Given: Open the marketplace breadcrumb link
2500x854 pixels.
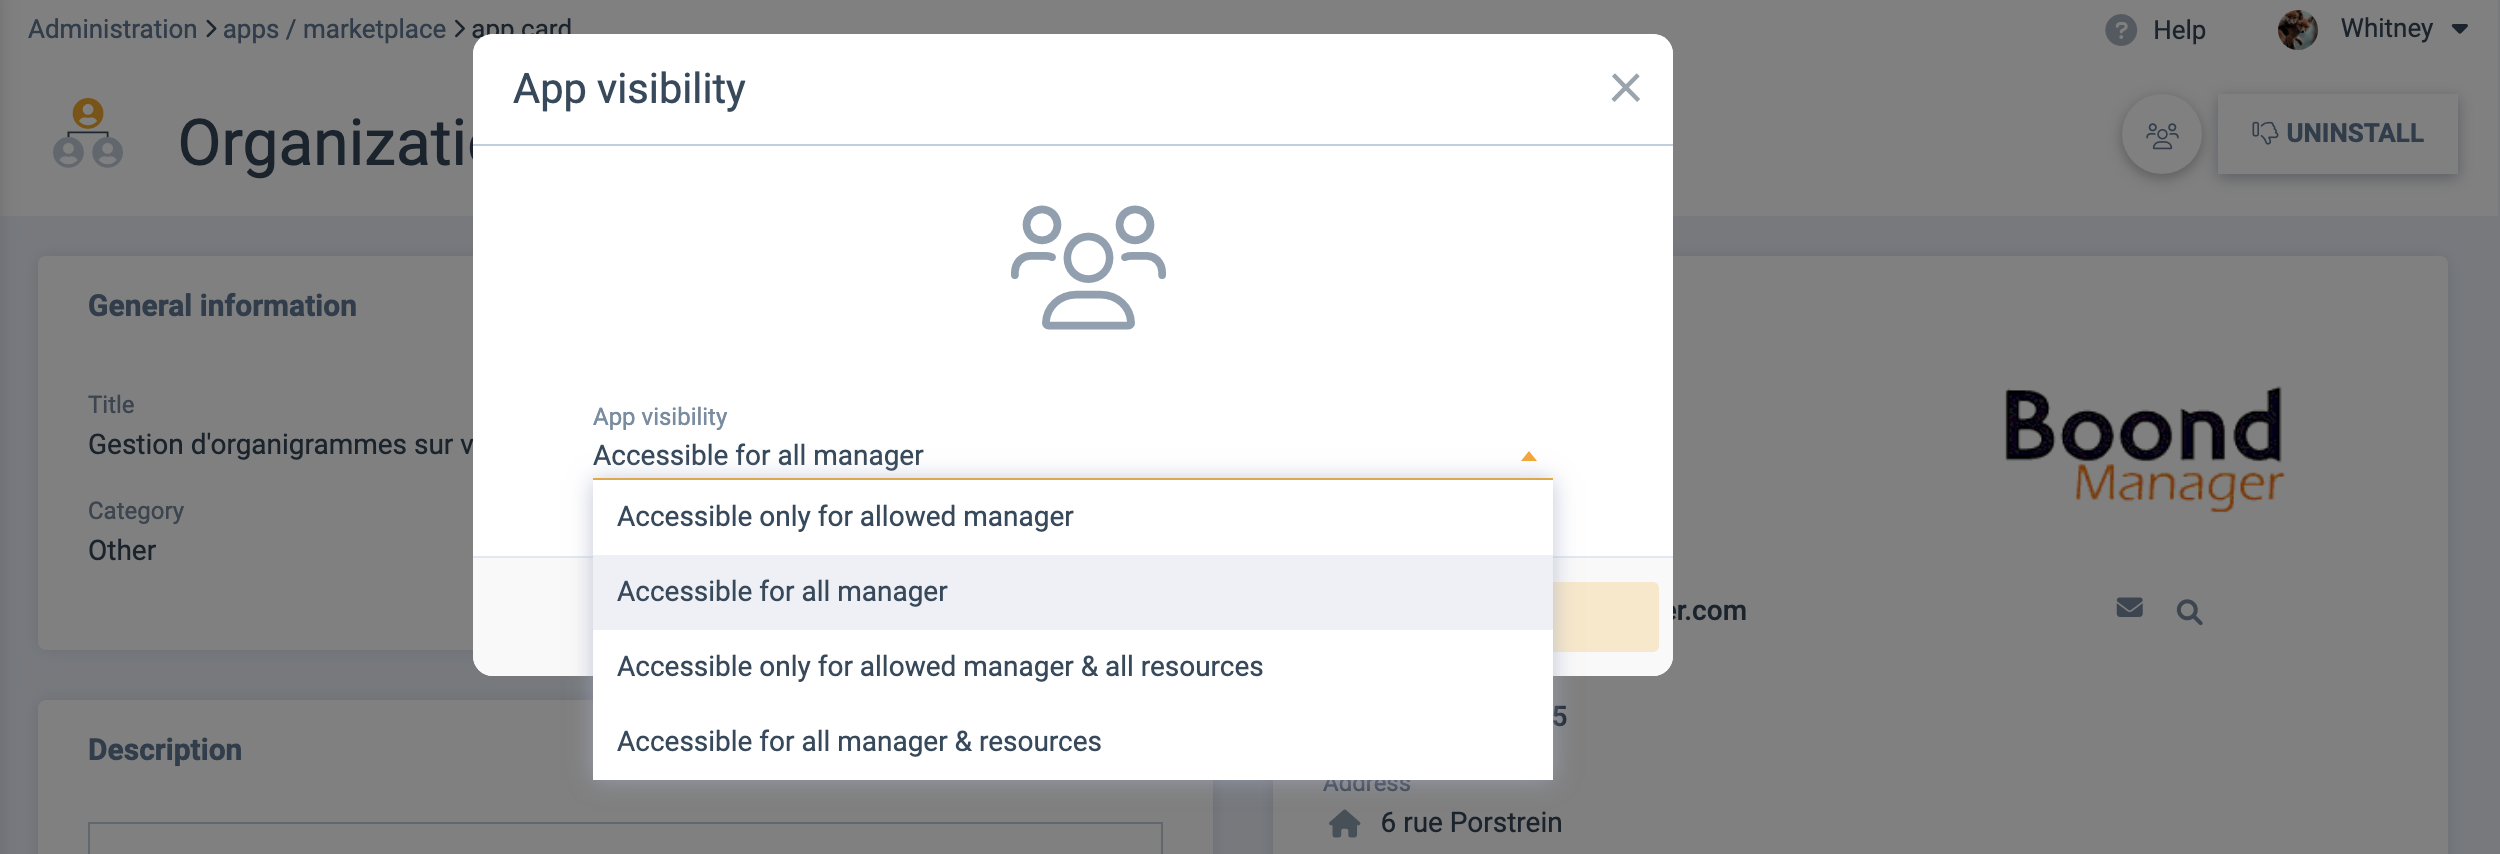Looking at the screenshot, I should (x=374, y=29).
